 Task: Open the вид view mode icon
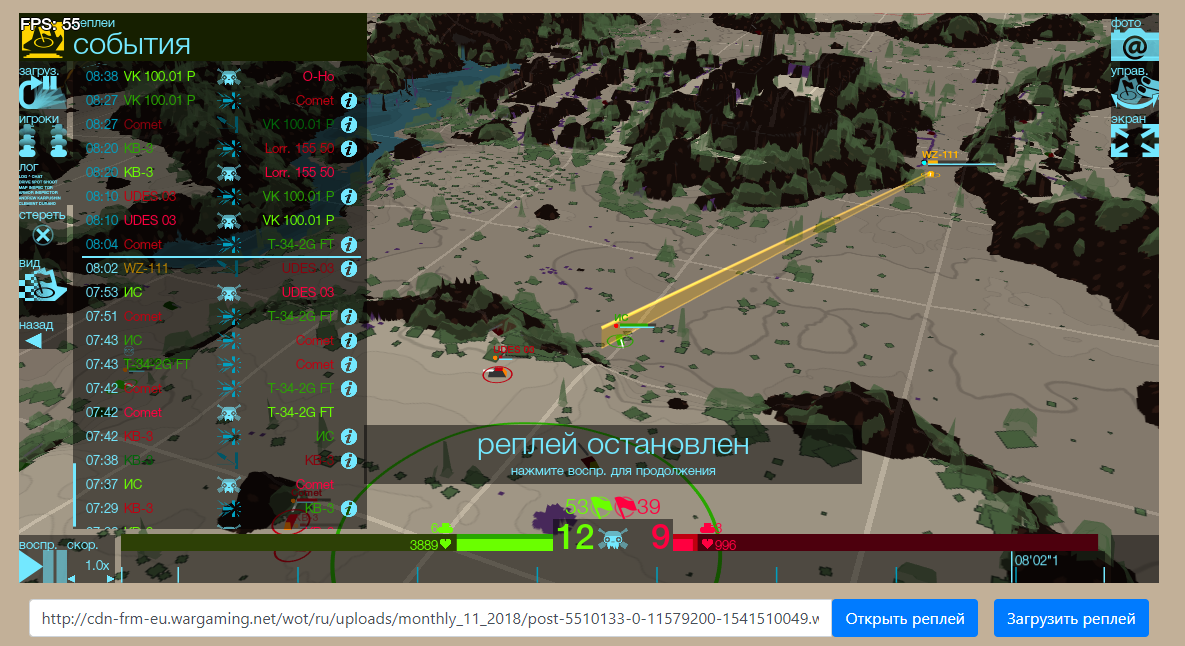42,286
